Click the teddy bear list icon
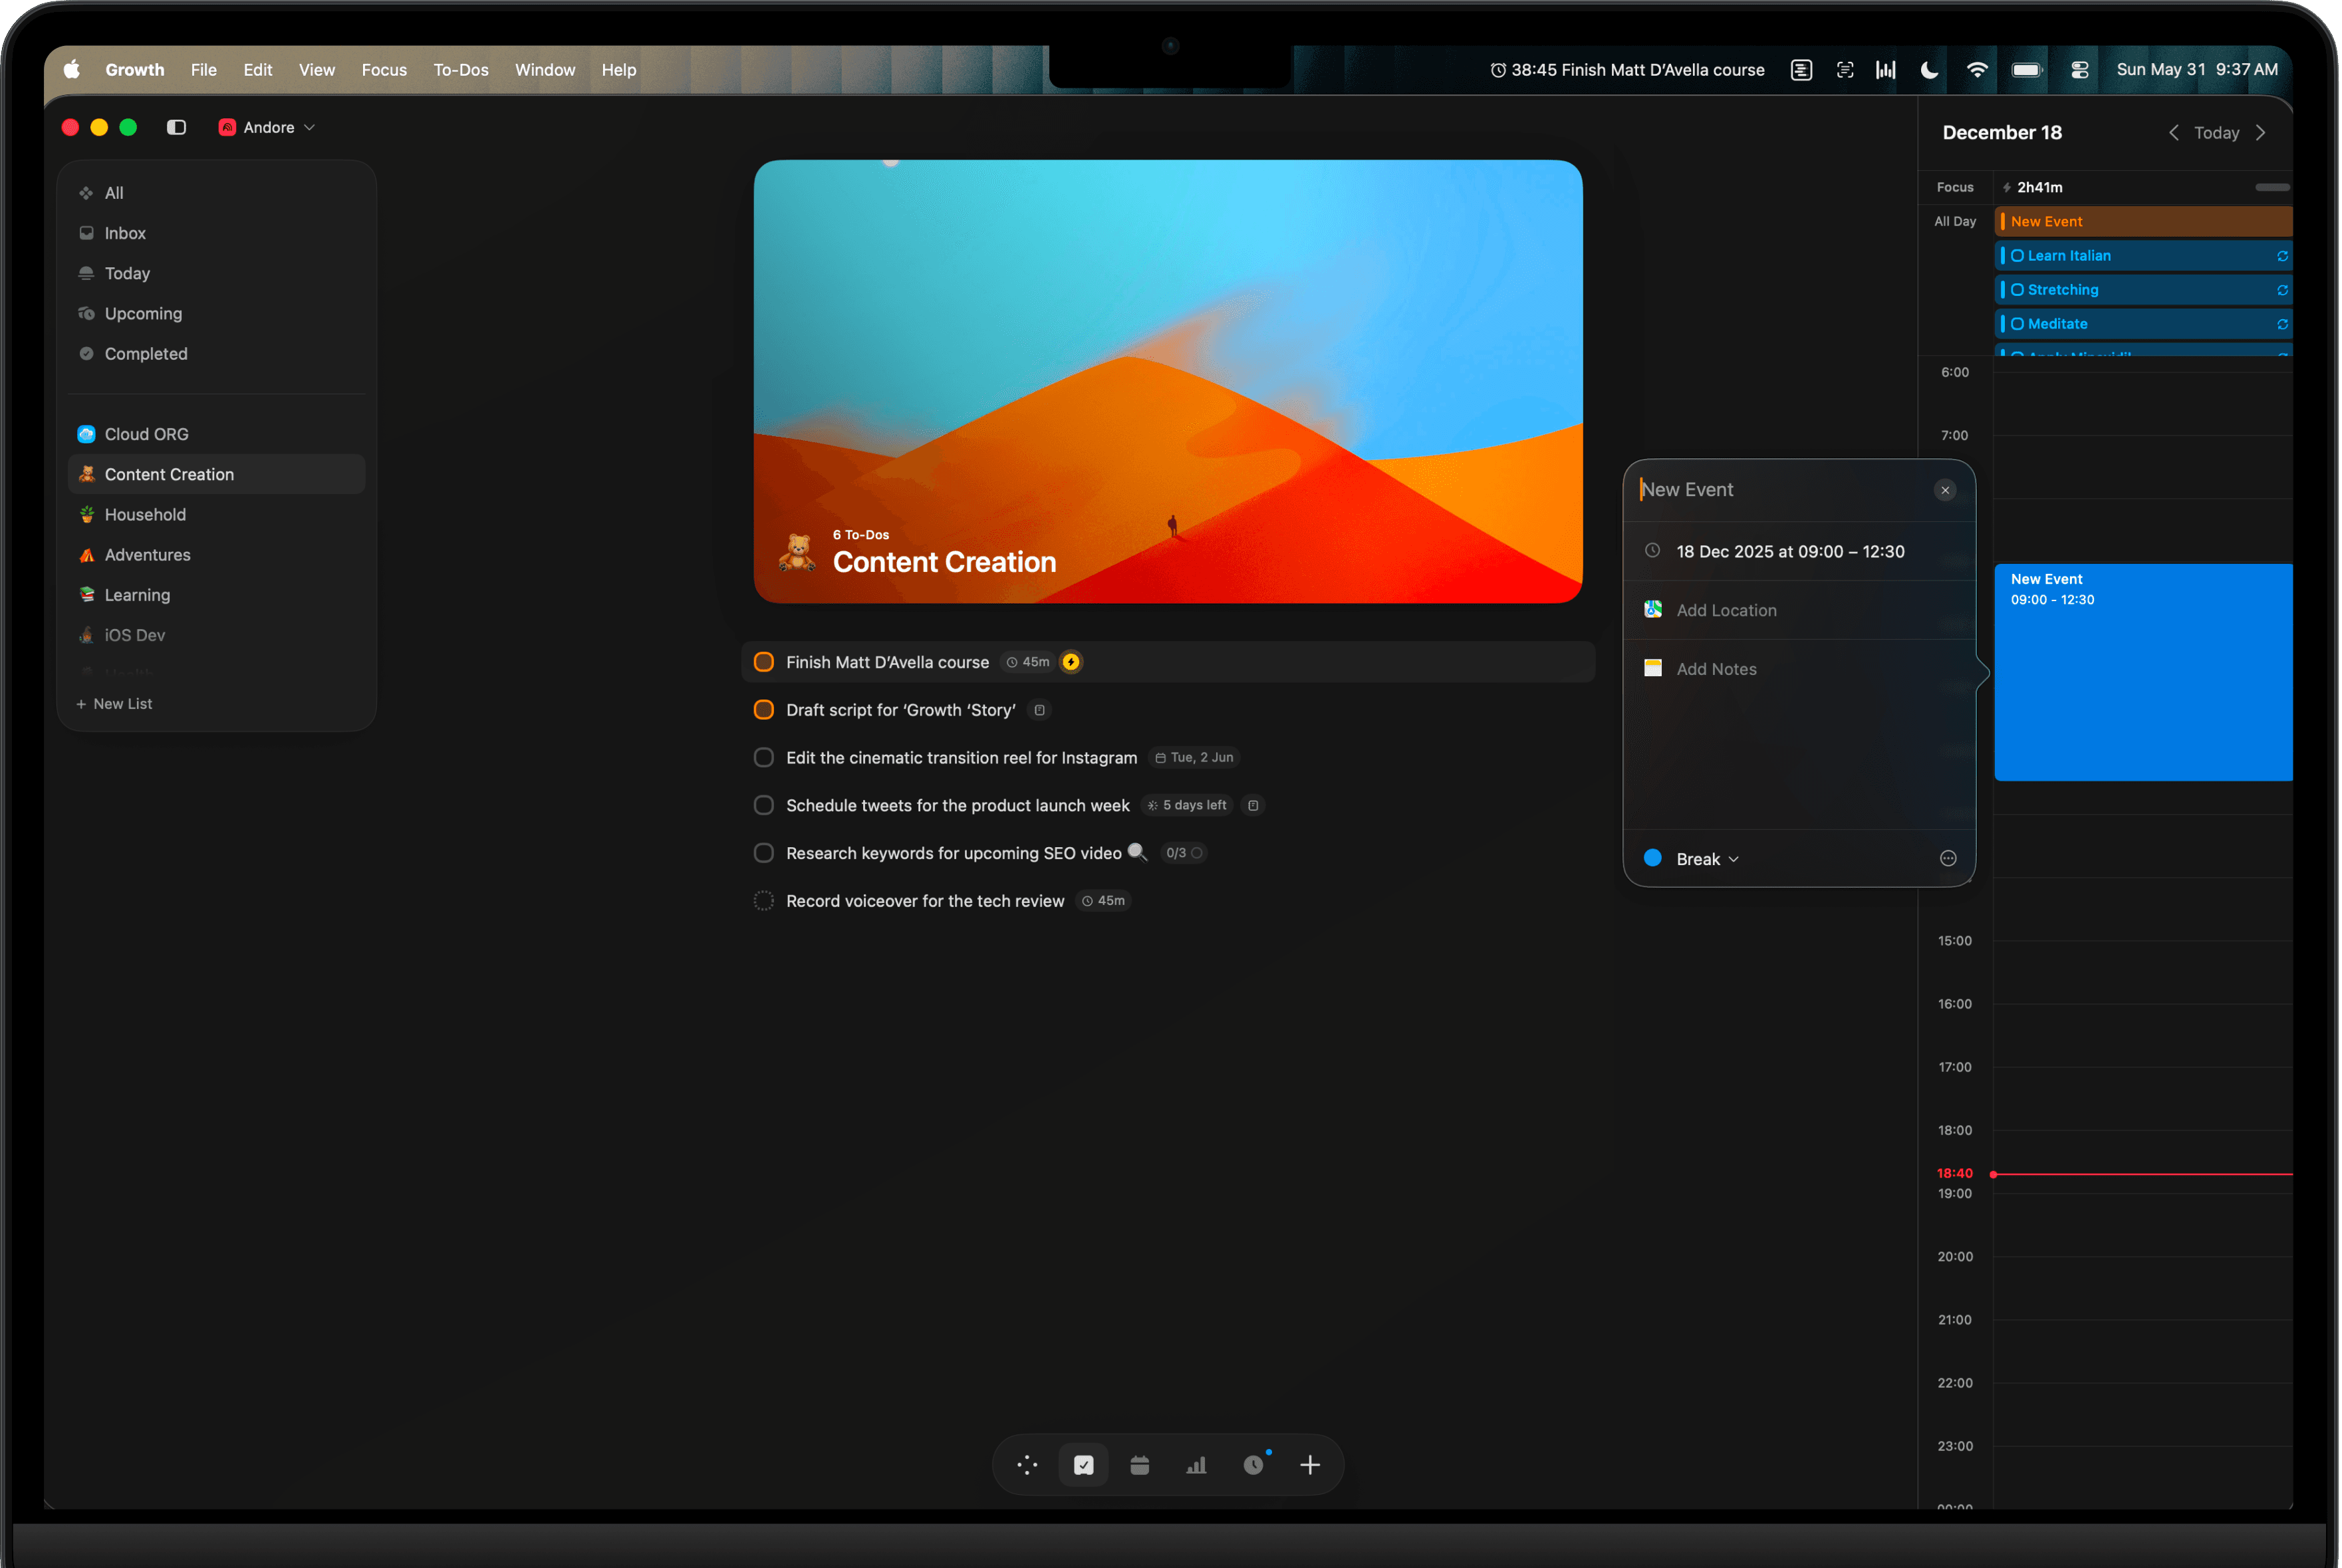The width and height of the screenshot is (2342, 1568). pos(797,552)
